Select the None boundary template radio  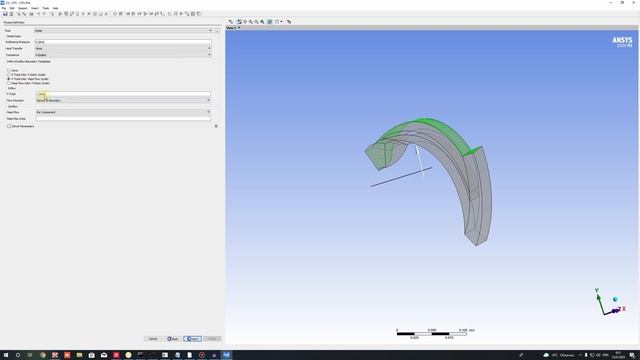(x=9, y=70)
